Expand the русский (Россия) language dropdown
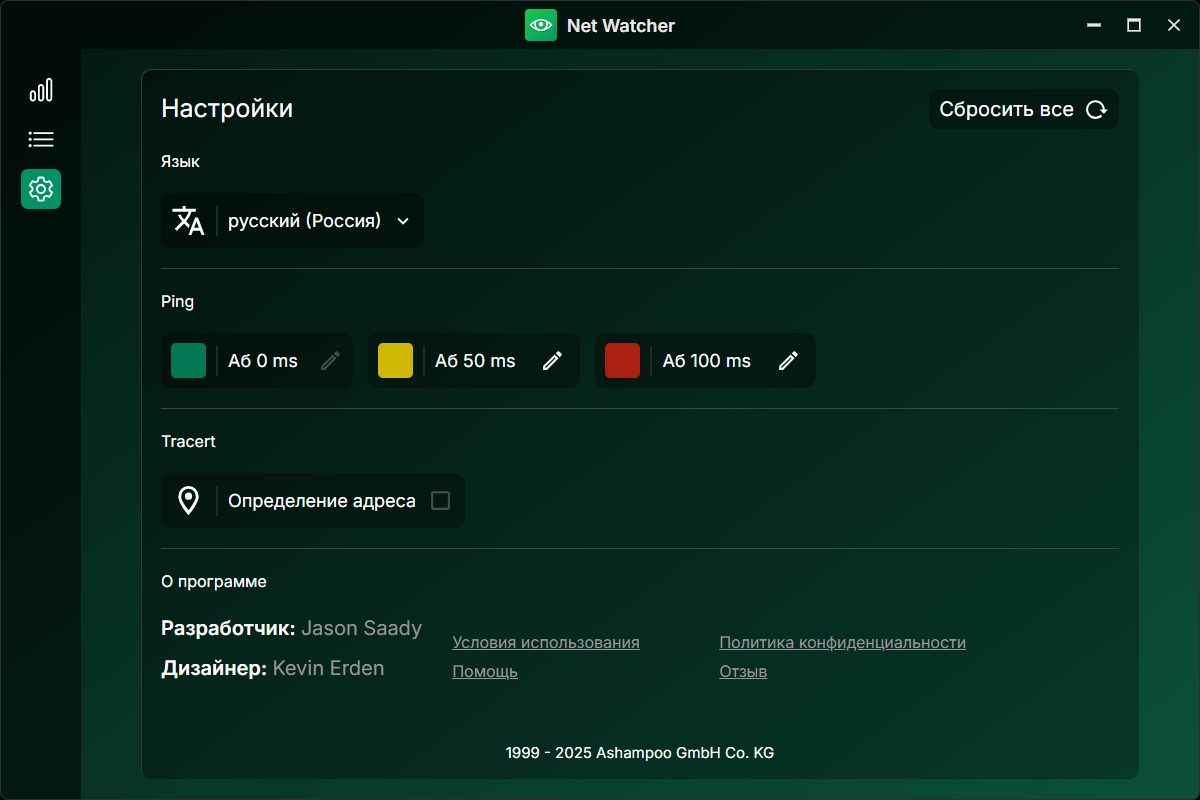 click(x=305, y=221)
